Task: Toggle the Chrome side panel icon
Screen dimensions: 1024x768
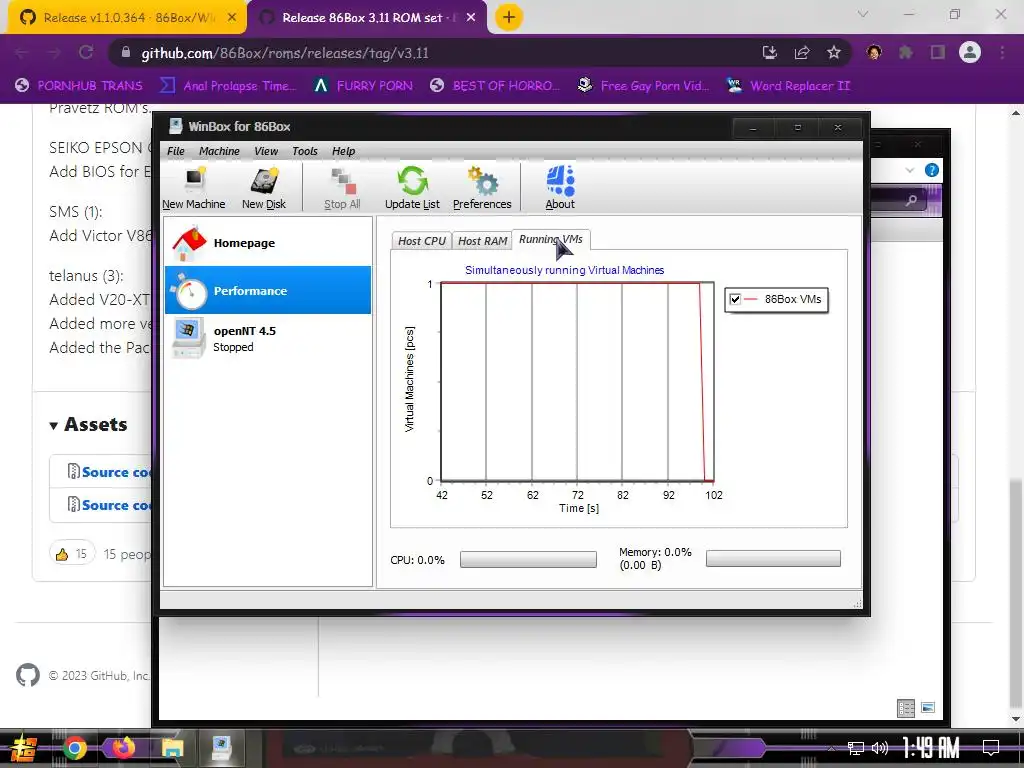Action: coord(938,53)
